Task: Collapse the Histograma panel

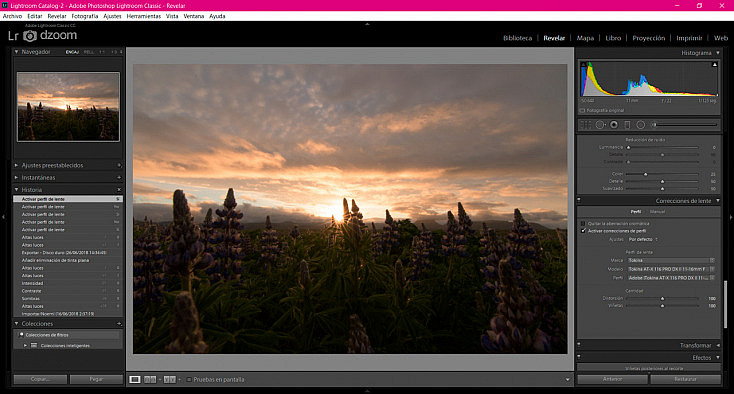Action: point(718,53)
